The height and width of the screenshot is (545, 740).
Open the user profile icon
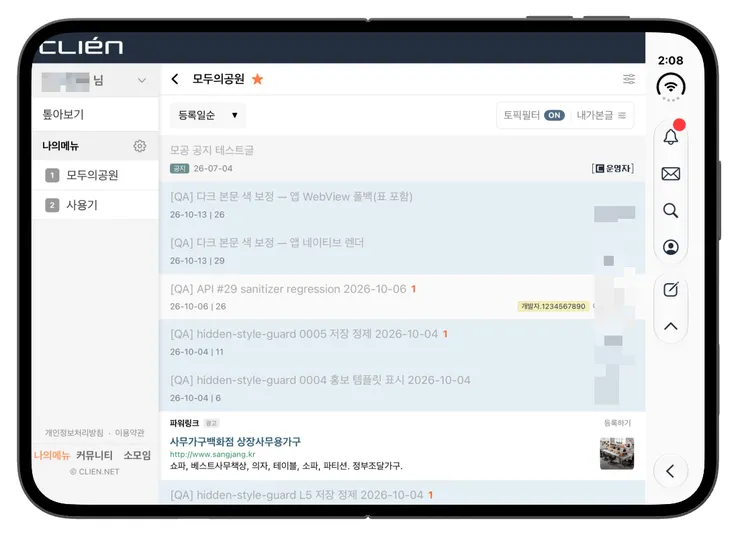point(671,247)
